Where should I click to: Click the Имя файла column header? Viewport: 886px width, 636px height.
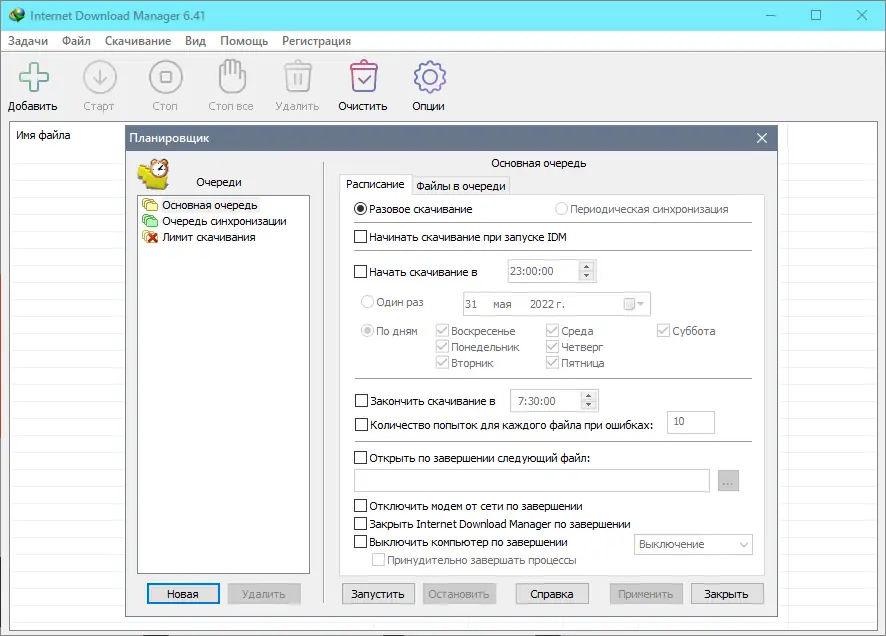(x=43, y=135)
